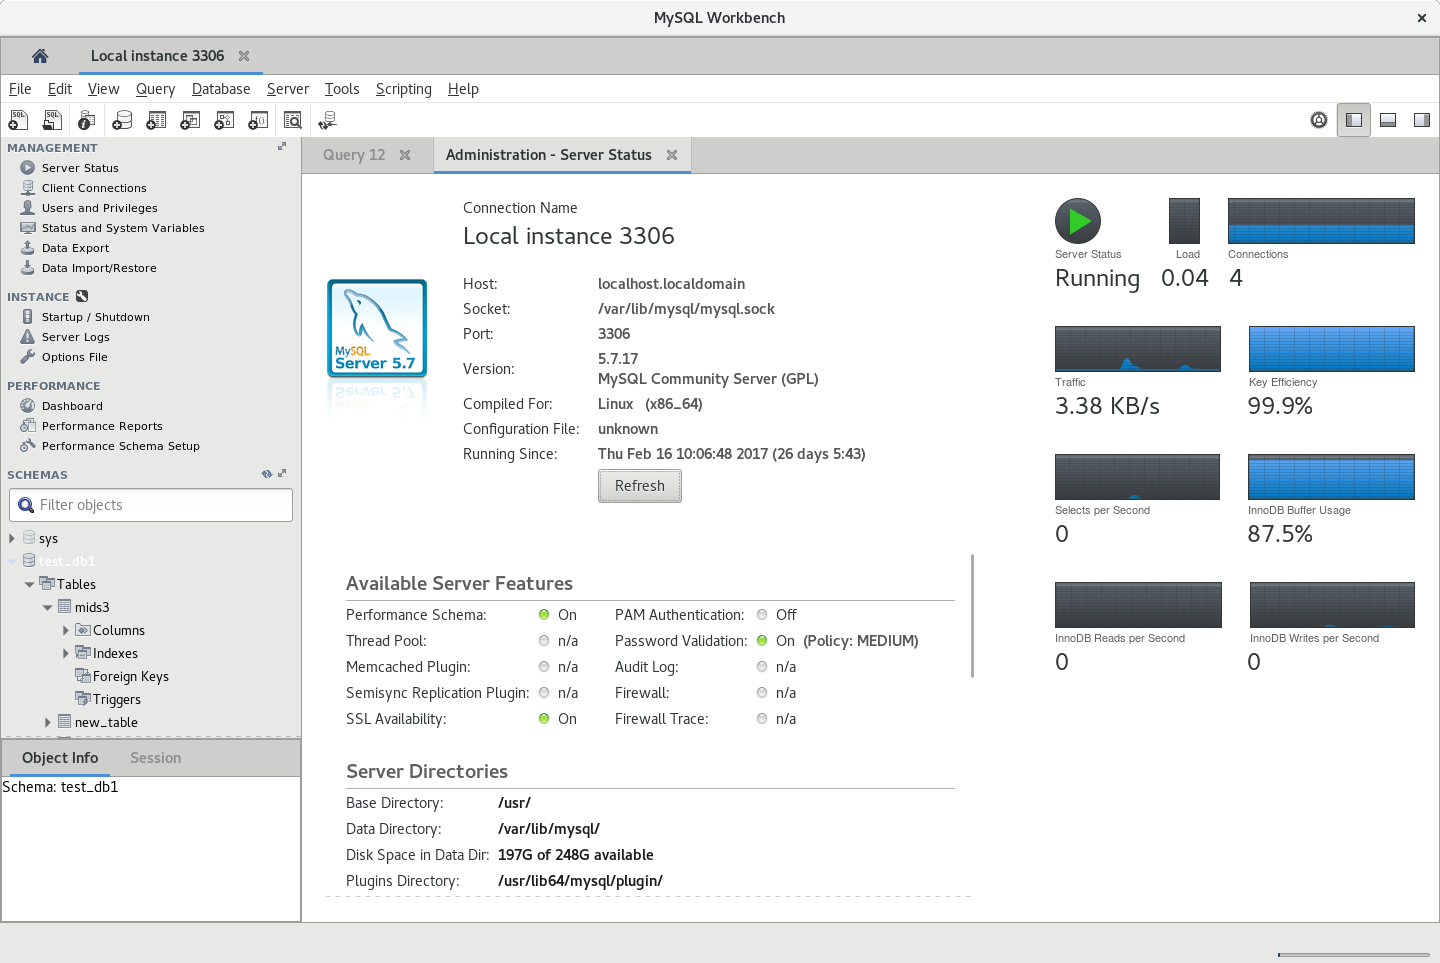Open the preferences gear icon
Viewport: 1440px width, 963px height.
click(1319, 120)
